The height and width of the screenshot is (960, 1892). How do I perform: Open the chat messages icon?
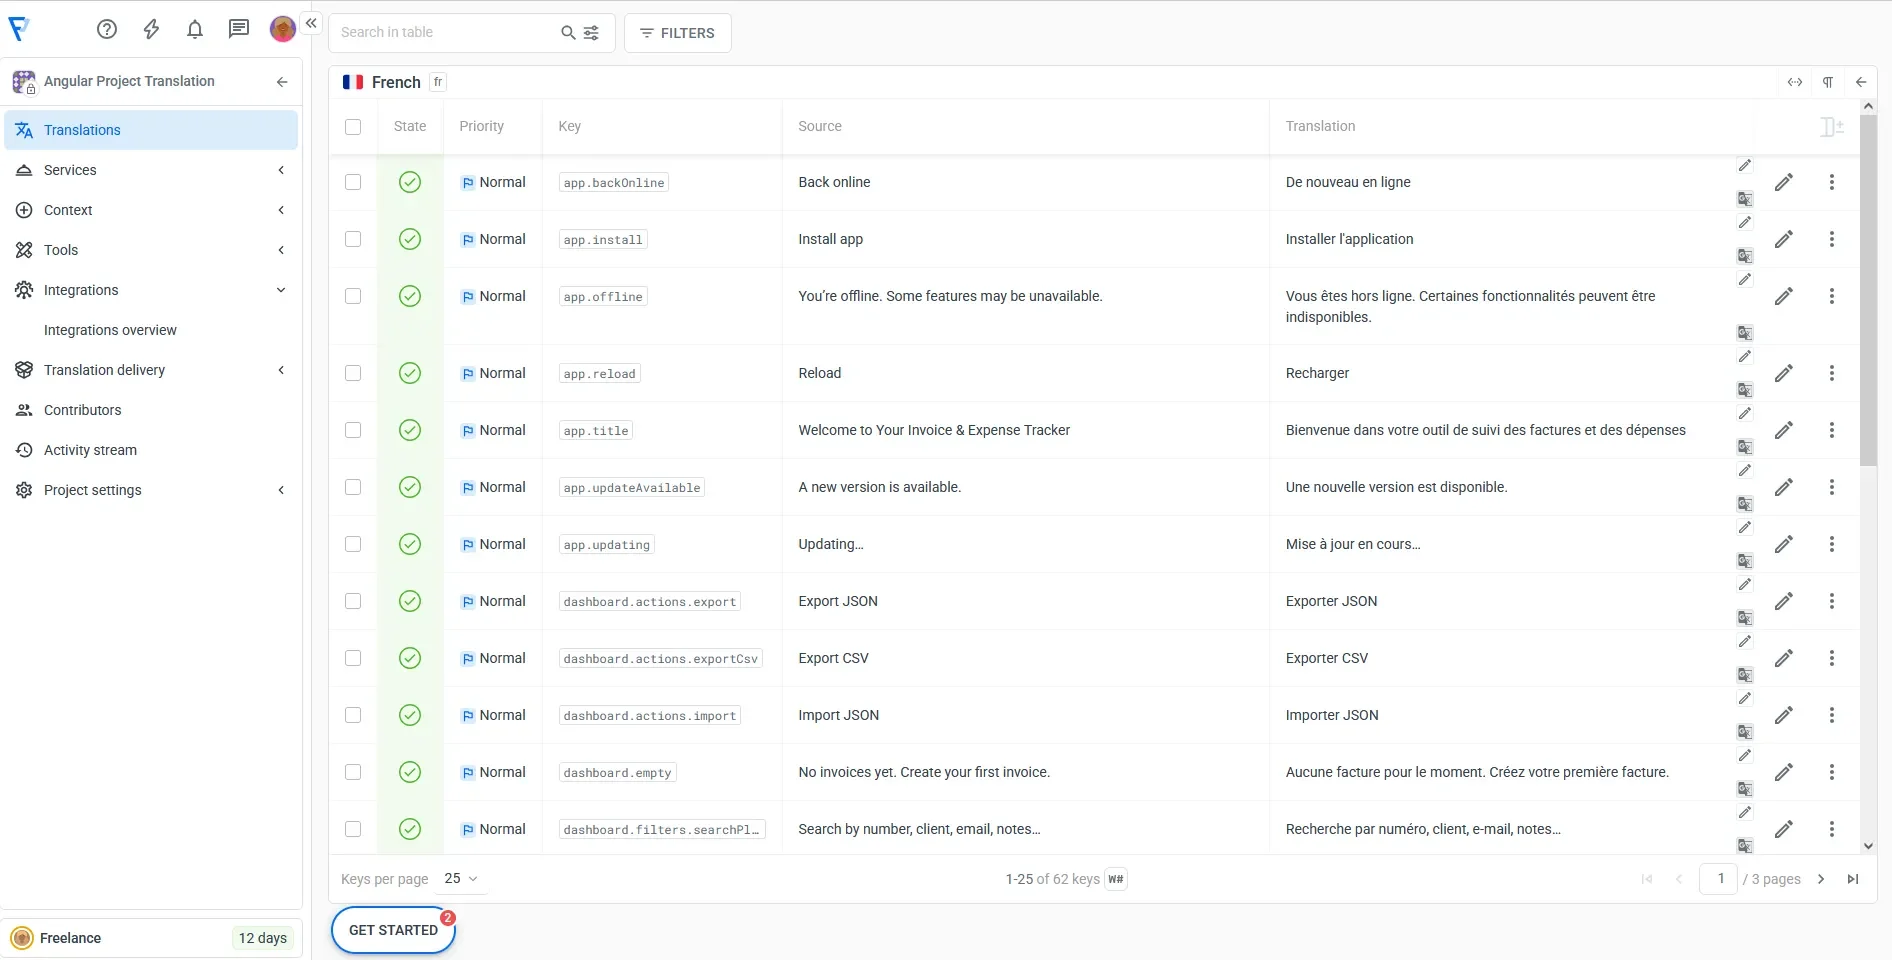tap(238, 29)
